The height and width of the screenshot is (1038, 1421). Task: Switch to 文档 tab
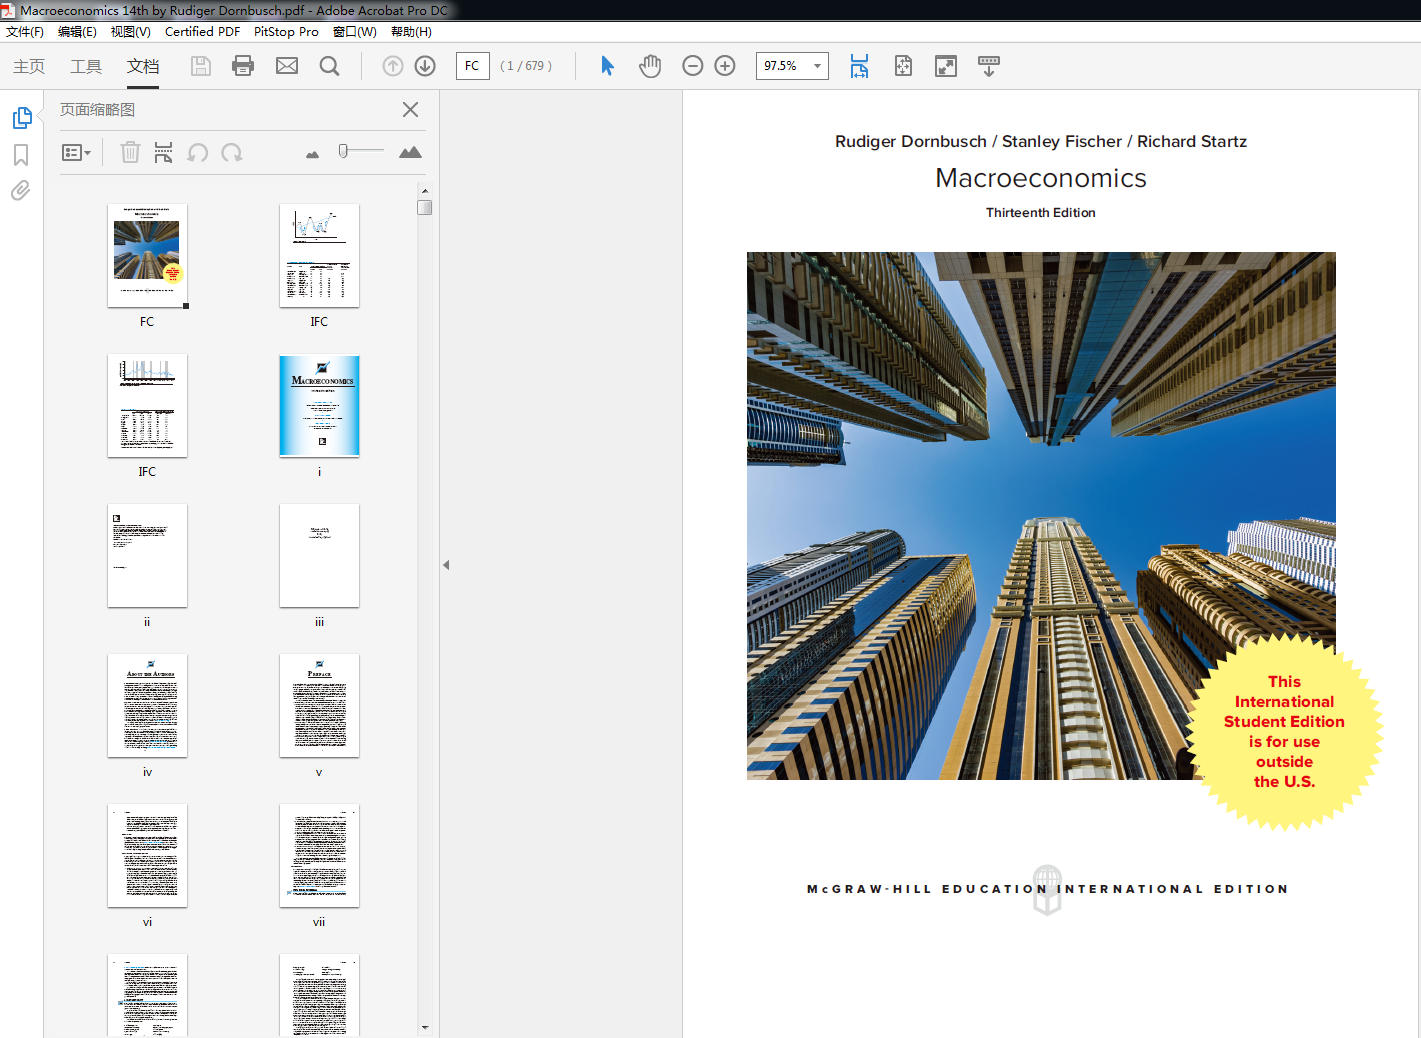click(143, 66)
